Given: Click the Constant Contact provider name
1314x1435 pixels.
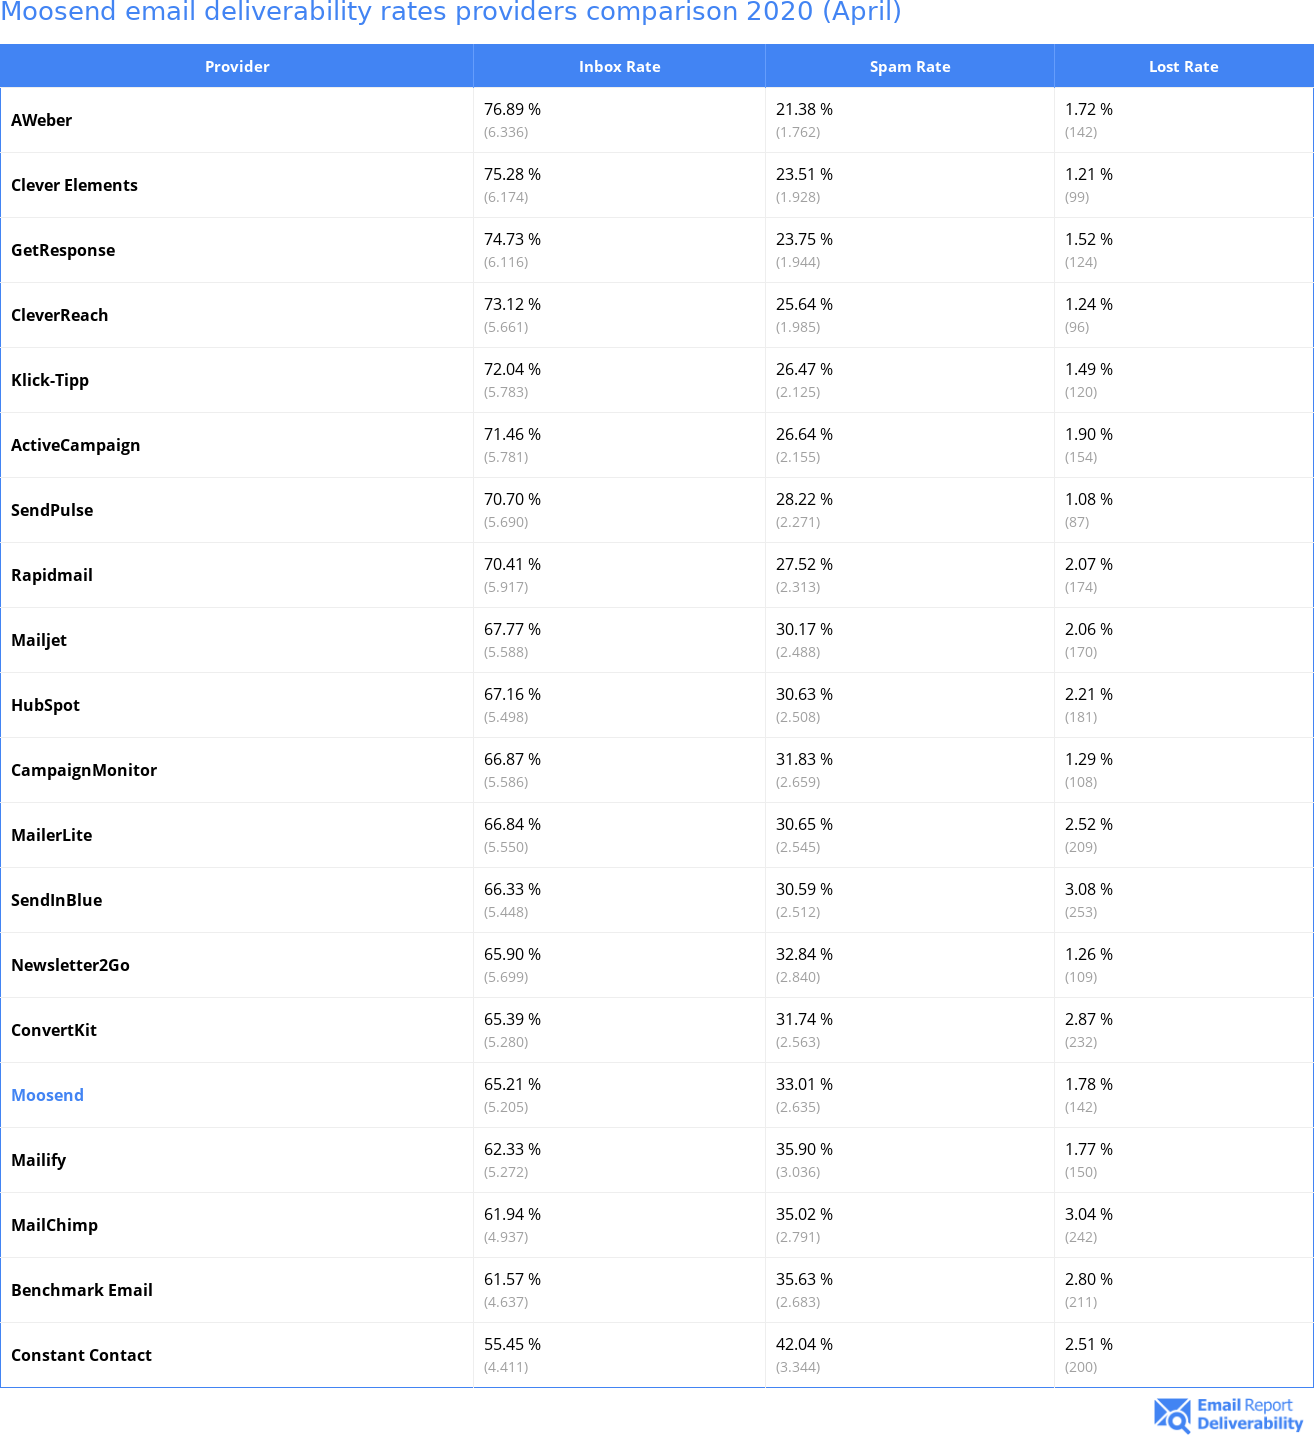Looking at the screenshot, I should pyautogui.click(x=81, y=1355).
